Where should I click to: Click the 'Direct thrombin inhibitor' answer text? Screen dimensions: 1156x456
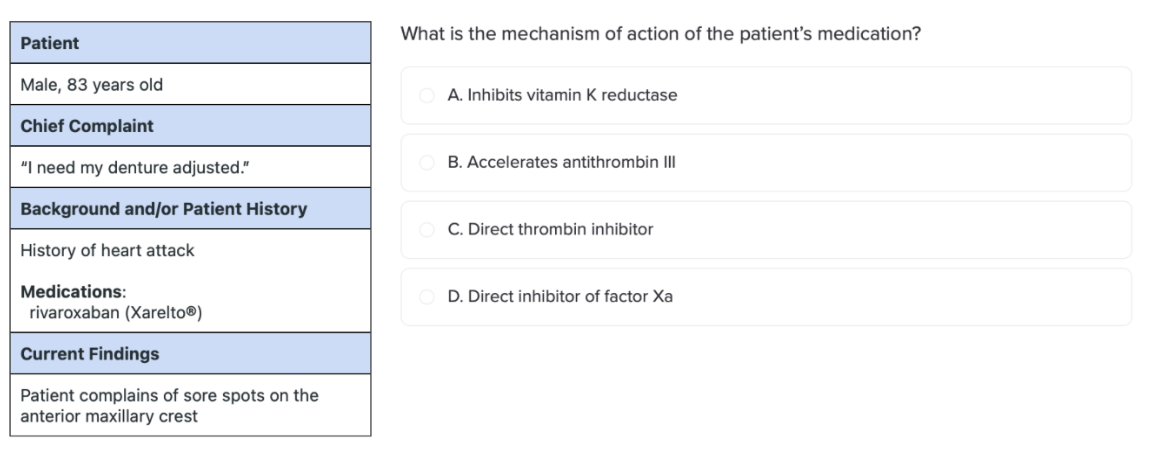tap(550, 229)
